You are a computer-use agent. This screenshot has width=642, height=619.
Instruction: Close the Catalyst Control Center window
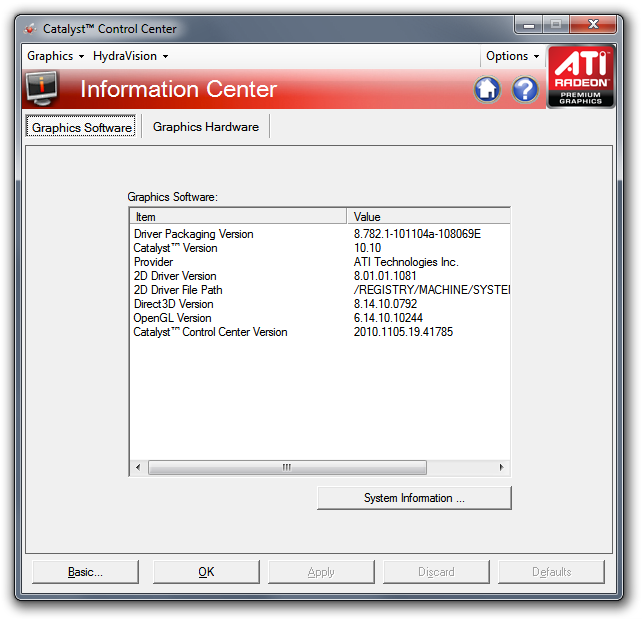(593, 25)
